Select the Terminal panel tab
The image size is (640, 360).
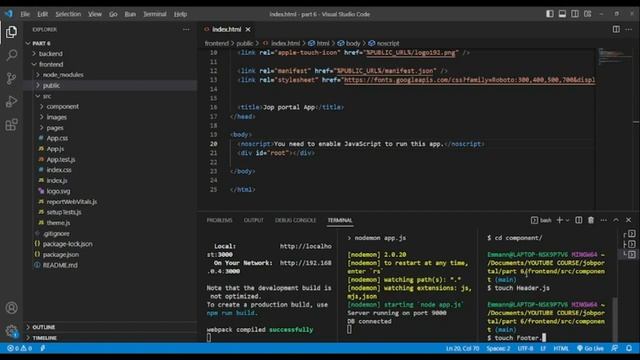pyautogui.click(x=340, y=220)
